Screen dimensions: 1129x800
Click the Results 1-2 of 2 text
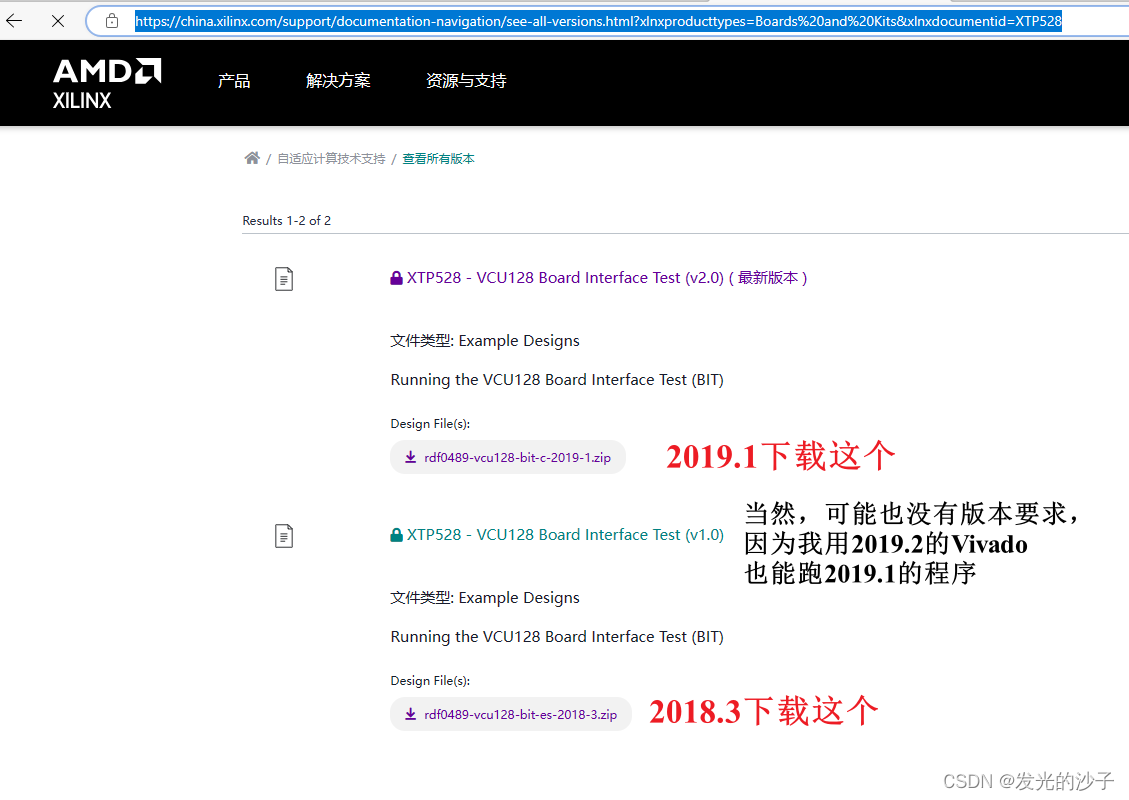(287, 220)
